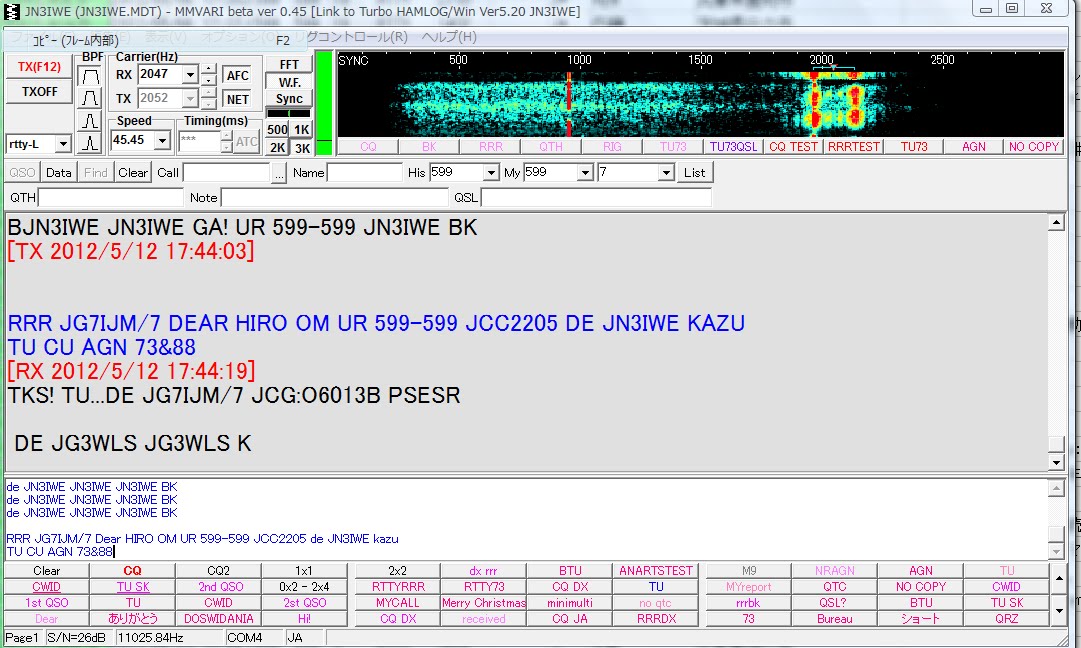1081x648 pixels.
Task: Click the RTTY73 macro button
Action: (484, 587)
